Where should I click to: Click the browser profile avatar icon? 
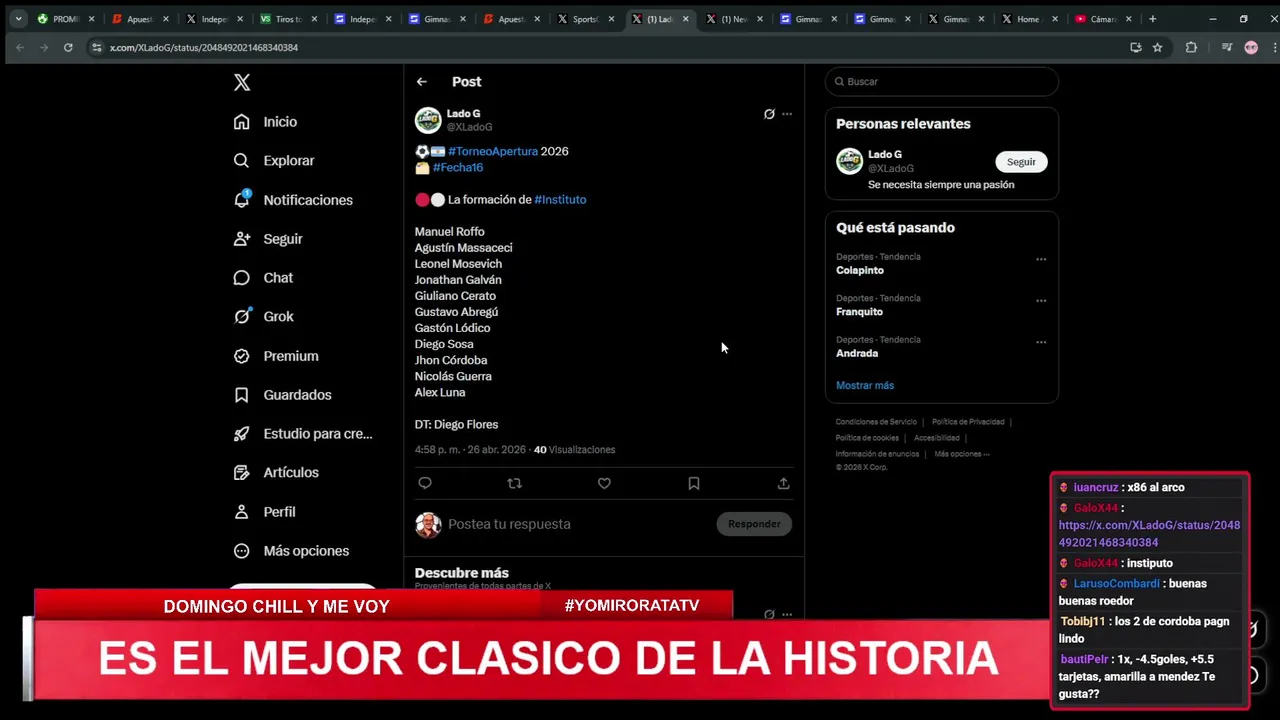(x=1251, y=47)
